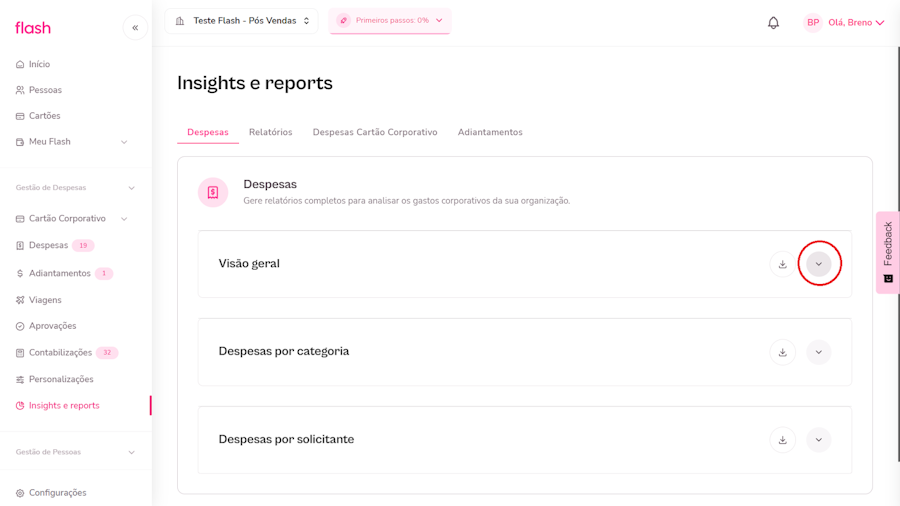
Task: Open Viagens in the sidebar
Action: [45, 300]
